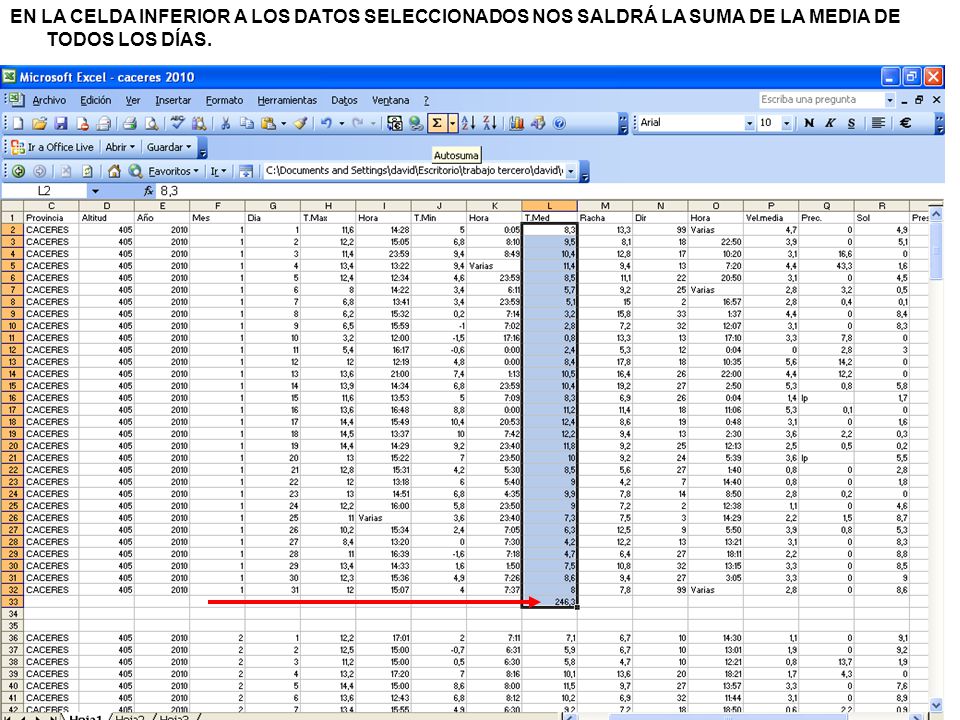Image resolution: width=960 pixels, height=720 pixels.
Task: Open the undo history dropdown arrow
Action: [341, 124]
